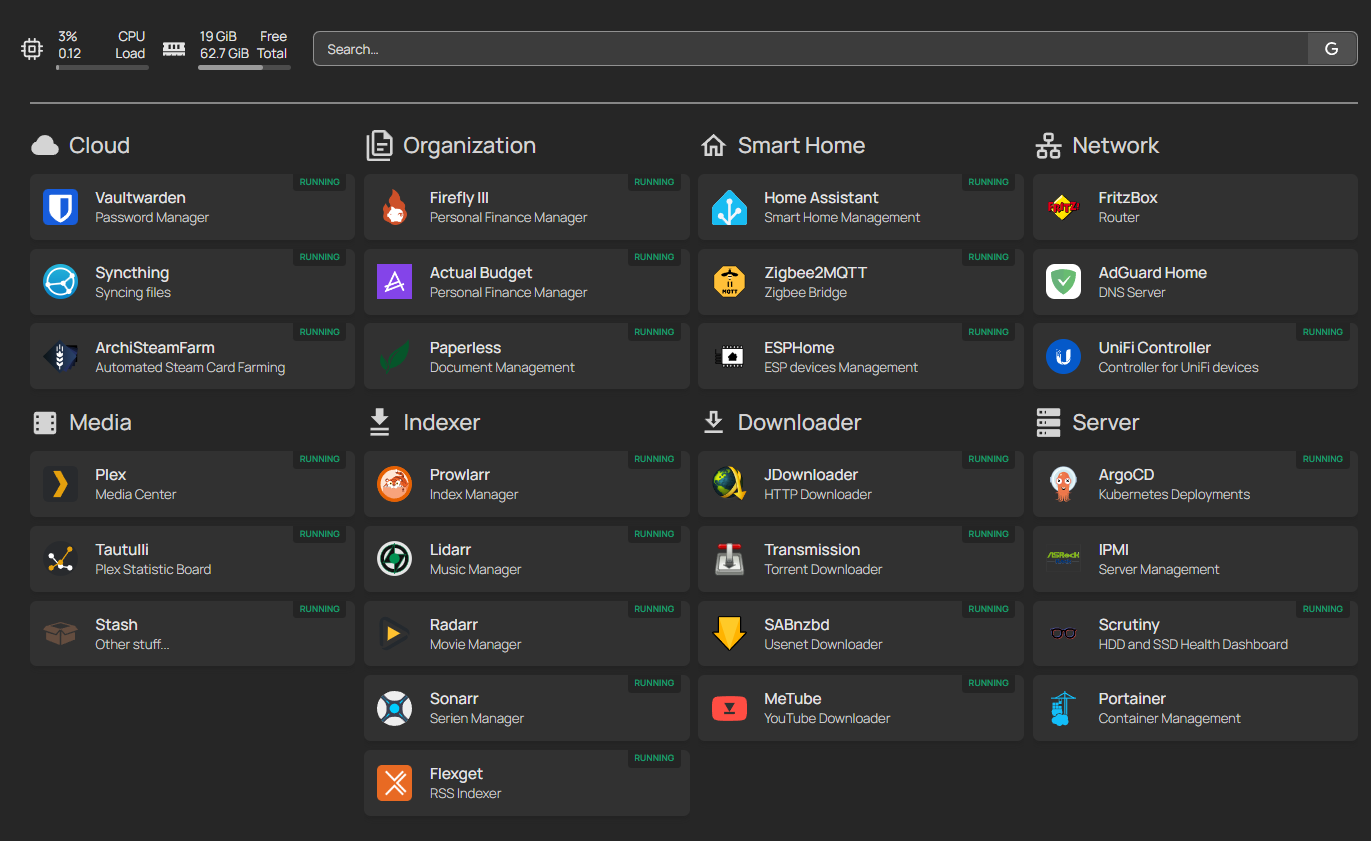Open the Home Assistant icon

[x=729, y=207]
